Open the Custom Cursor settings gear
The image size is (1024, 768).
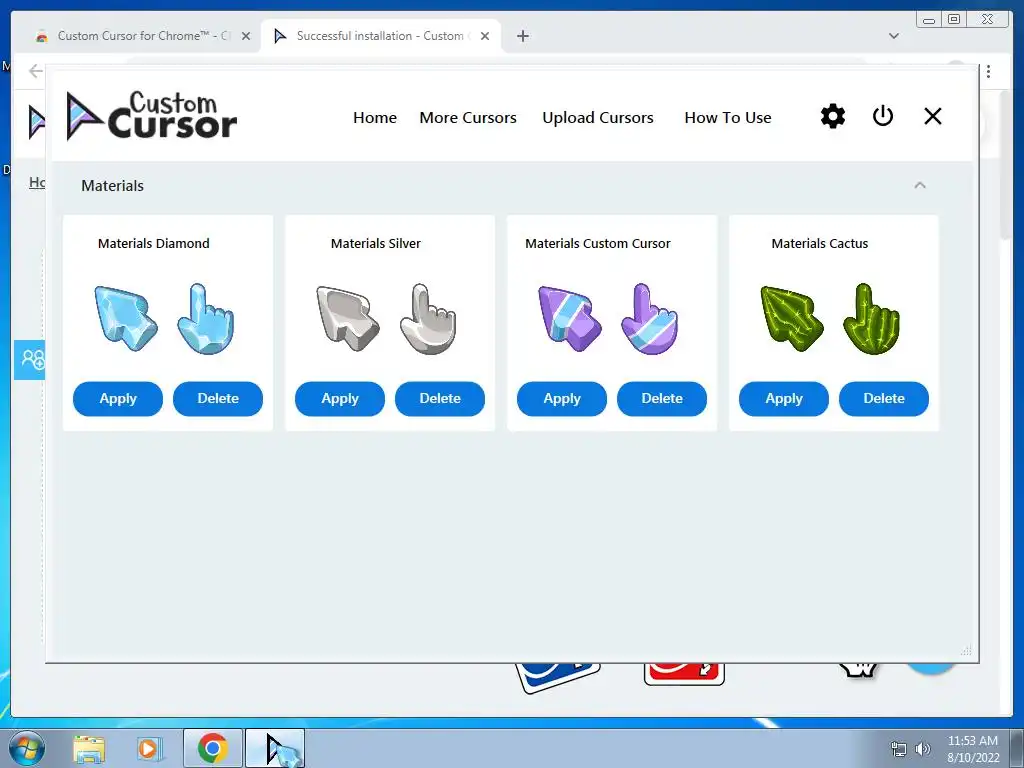coord(833,116)
